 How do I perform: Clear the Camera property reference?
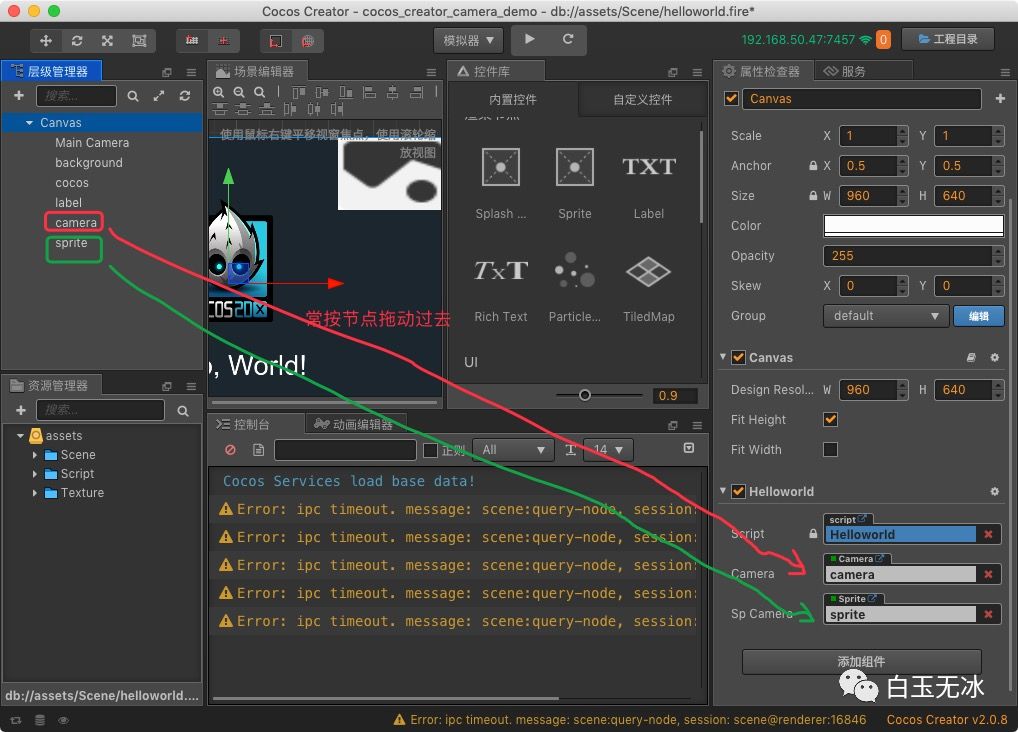click(x=988, y=574)
